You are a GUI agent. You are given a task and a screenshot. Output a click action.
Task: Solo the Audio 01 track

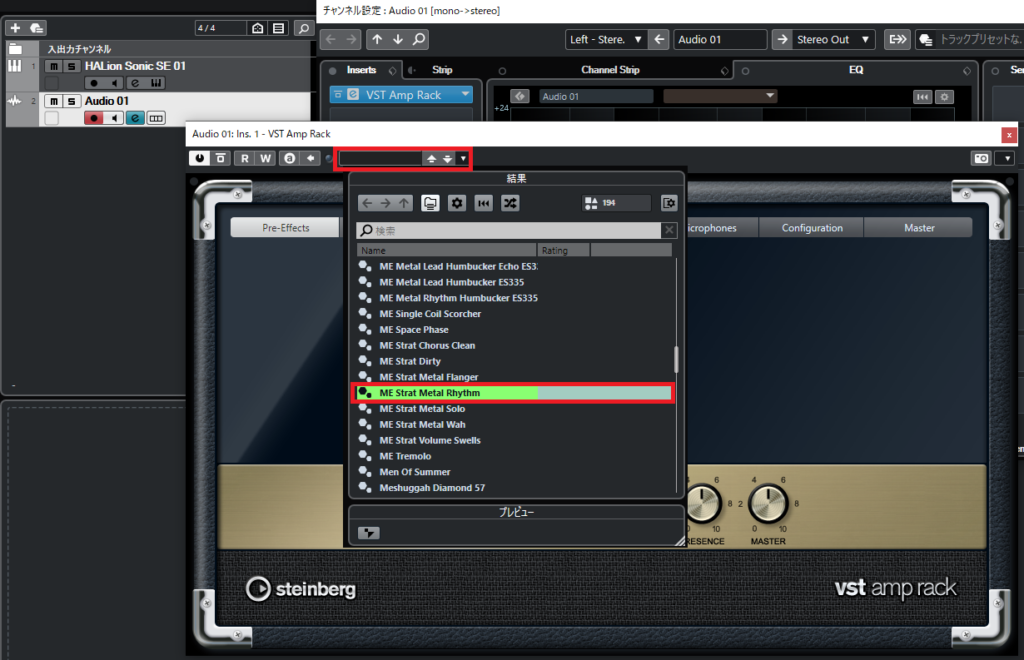72,101
